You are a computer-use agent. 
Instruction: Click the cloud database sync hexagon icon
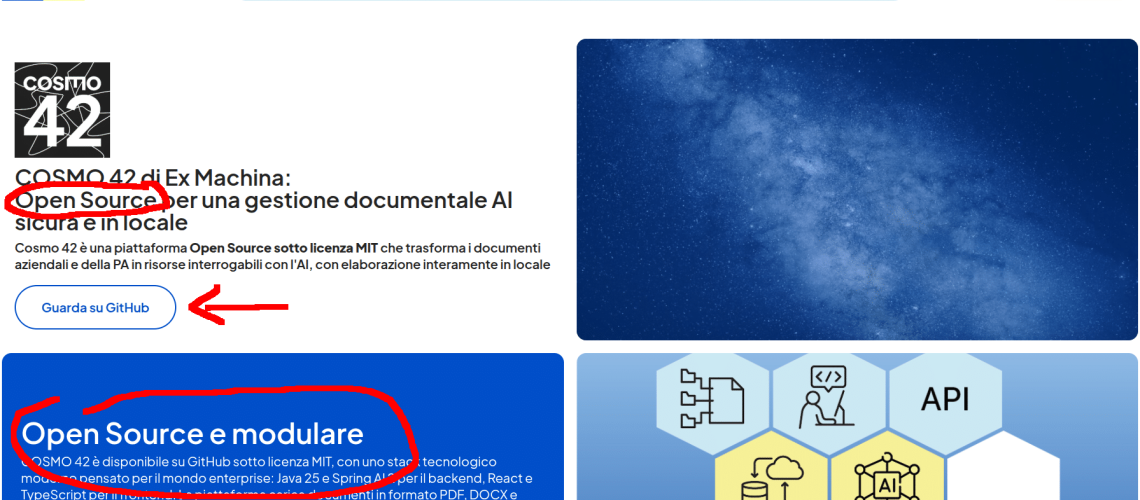pyautogui.click(x=771, y=475)
